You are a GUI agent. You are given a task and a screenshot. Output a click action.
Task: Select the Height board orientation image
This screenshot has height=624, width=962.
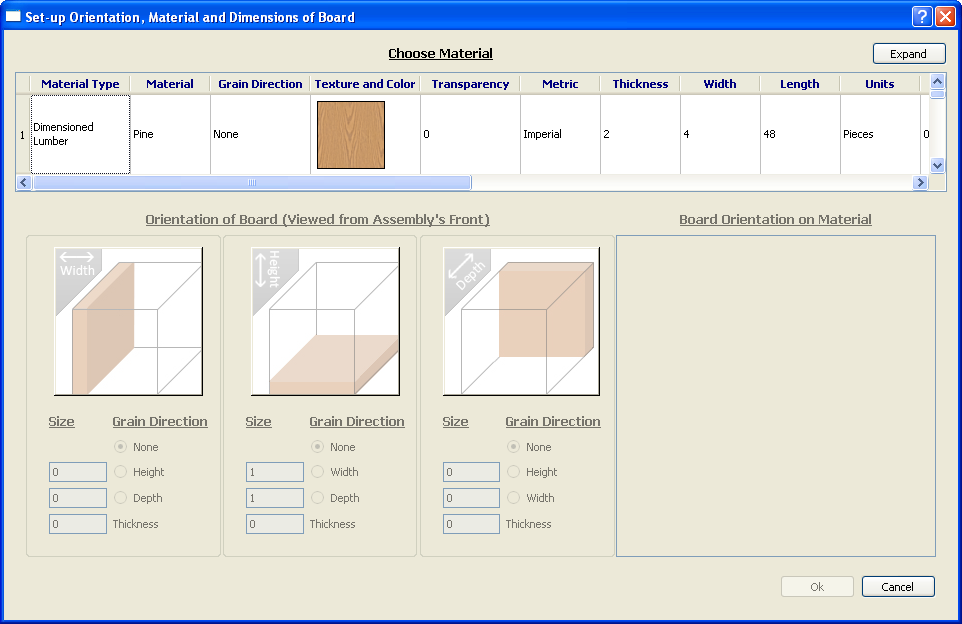[325, 321]
